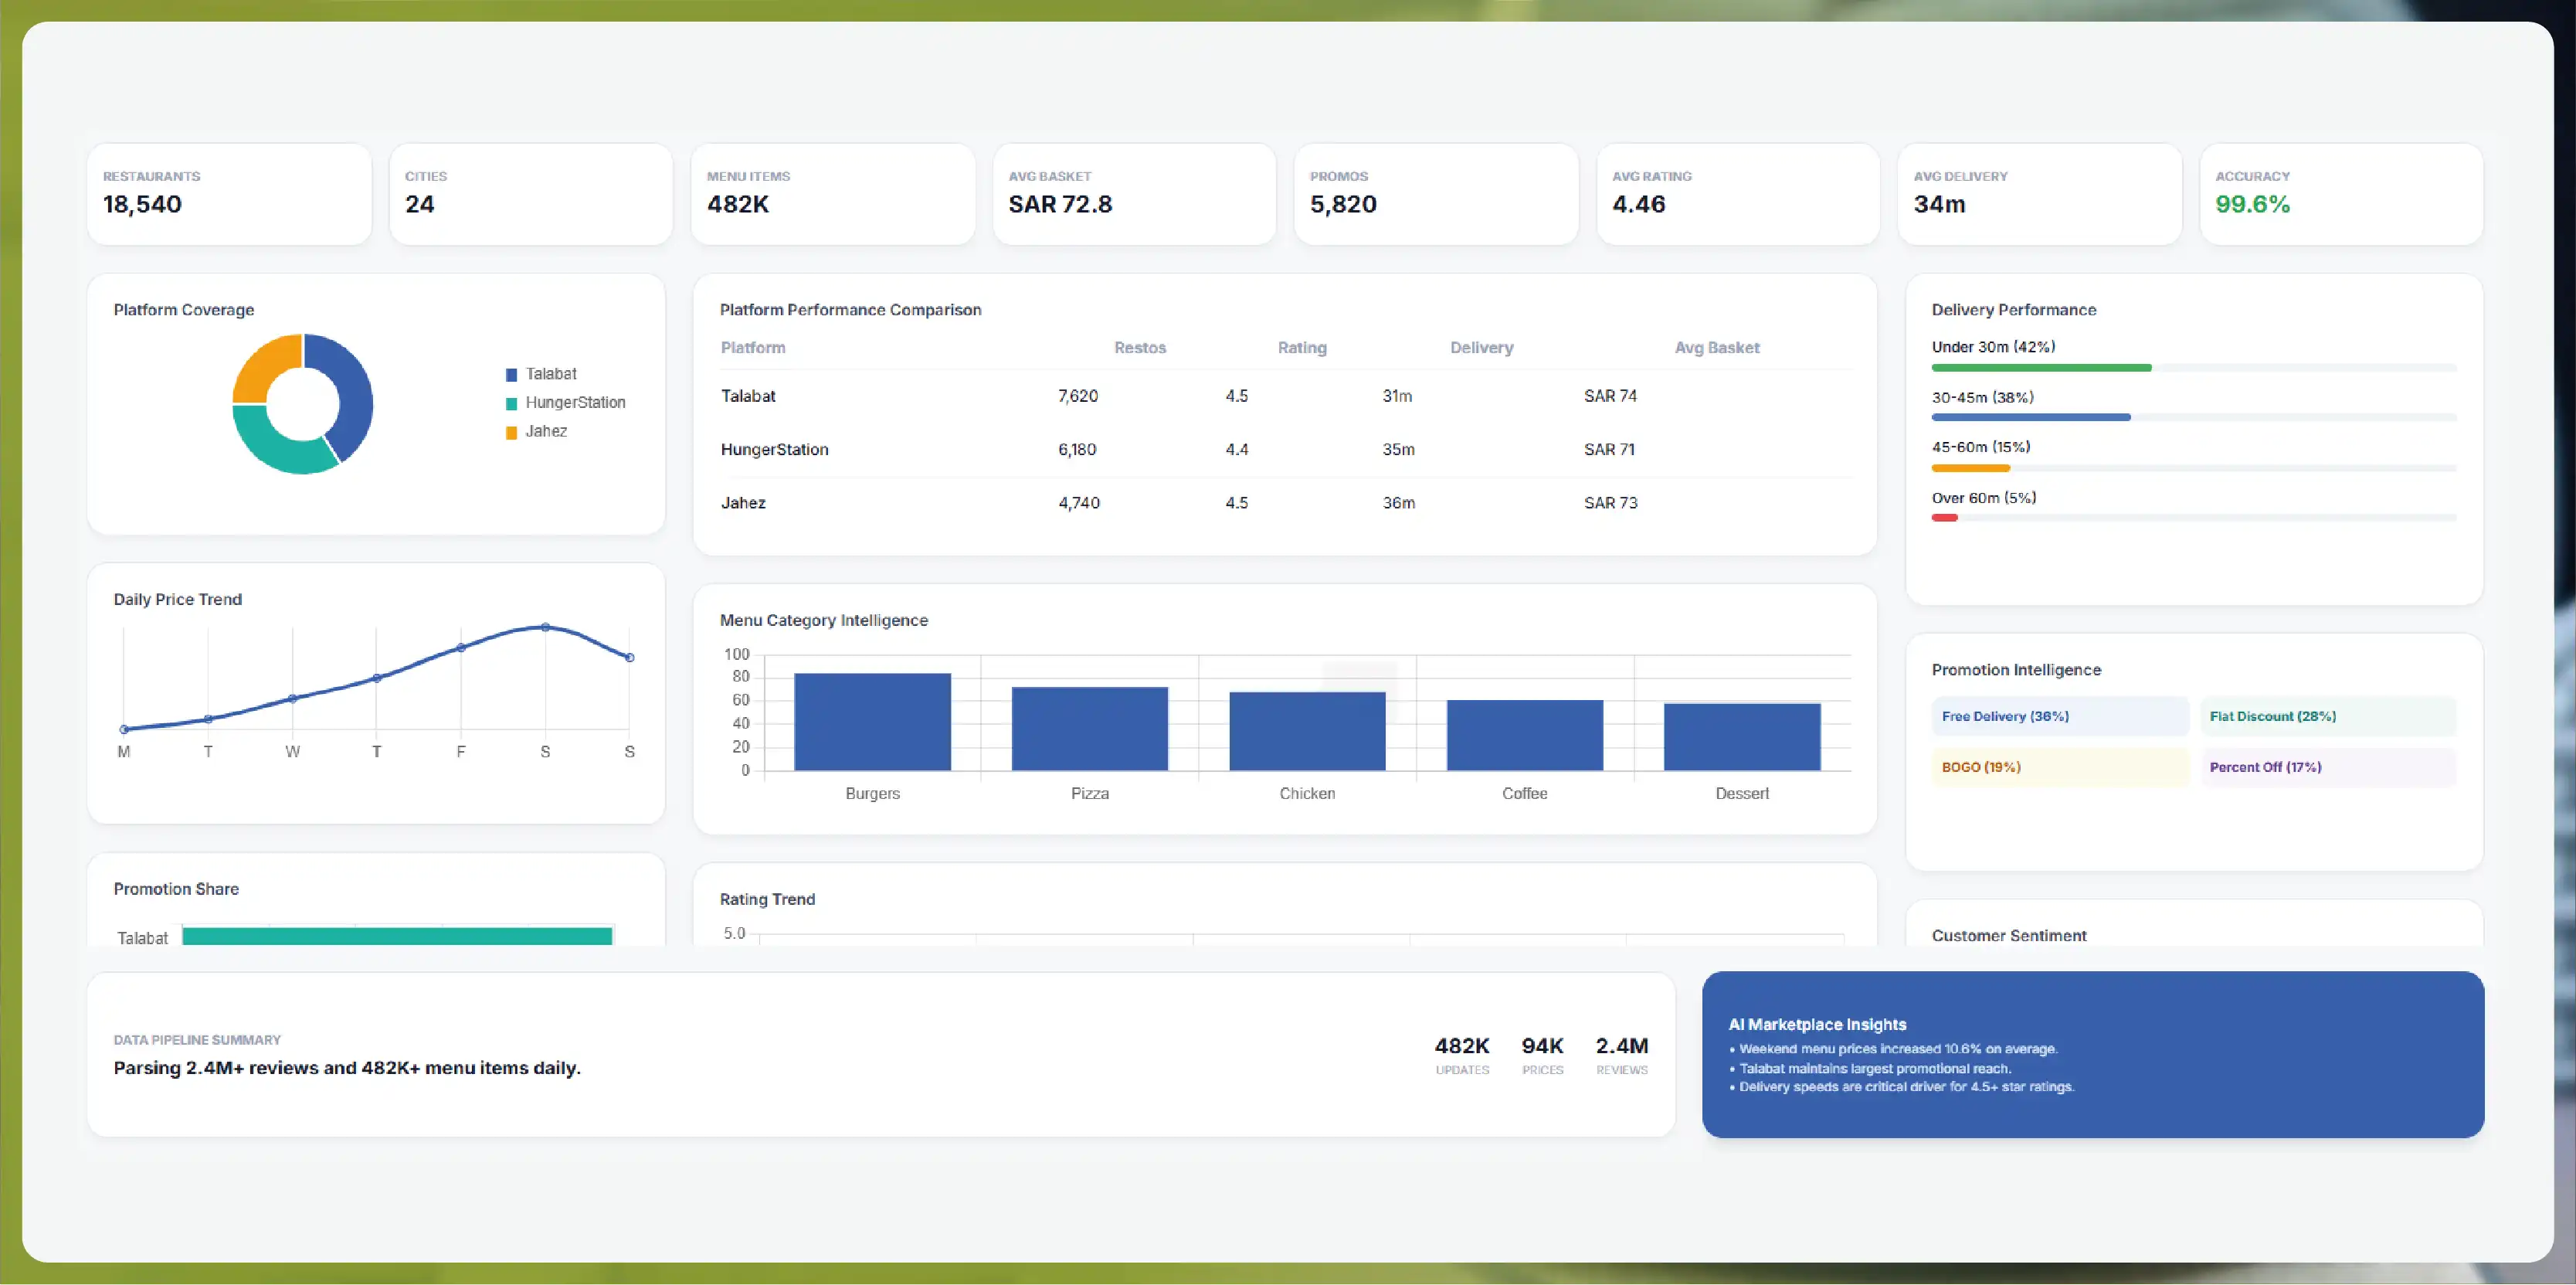Screen dimensions: 2576x1285
Task: Select the Restaurants 18,540 stat card
Action: coord(229,194)
